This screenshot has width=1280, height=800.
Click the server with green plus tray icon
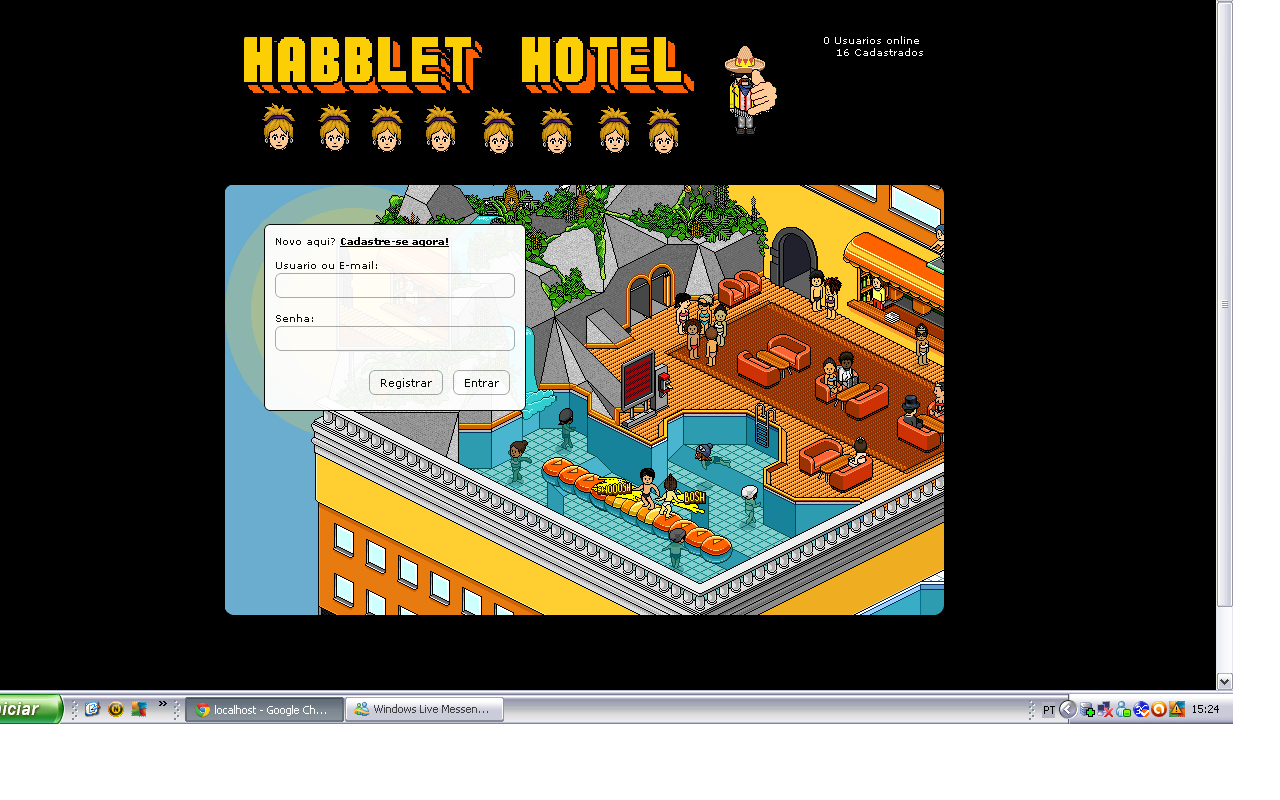coord(1088,710)
